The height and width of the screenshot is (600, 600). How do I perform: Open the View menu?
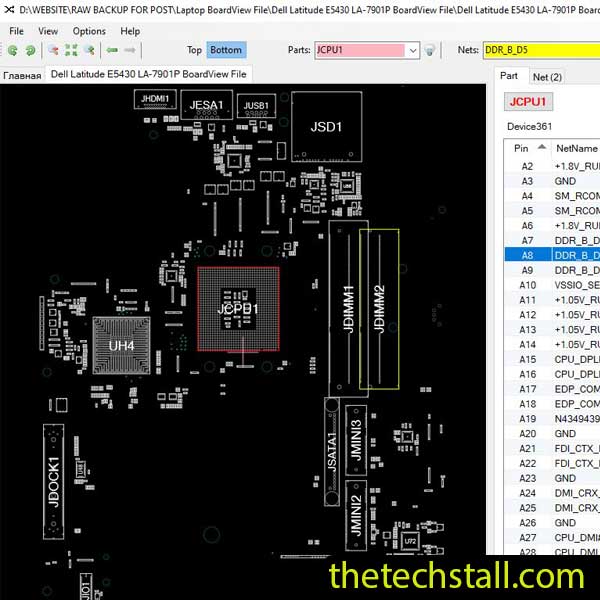click(x=48, y=31)
